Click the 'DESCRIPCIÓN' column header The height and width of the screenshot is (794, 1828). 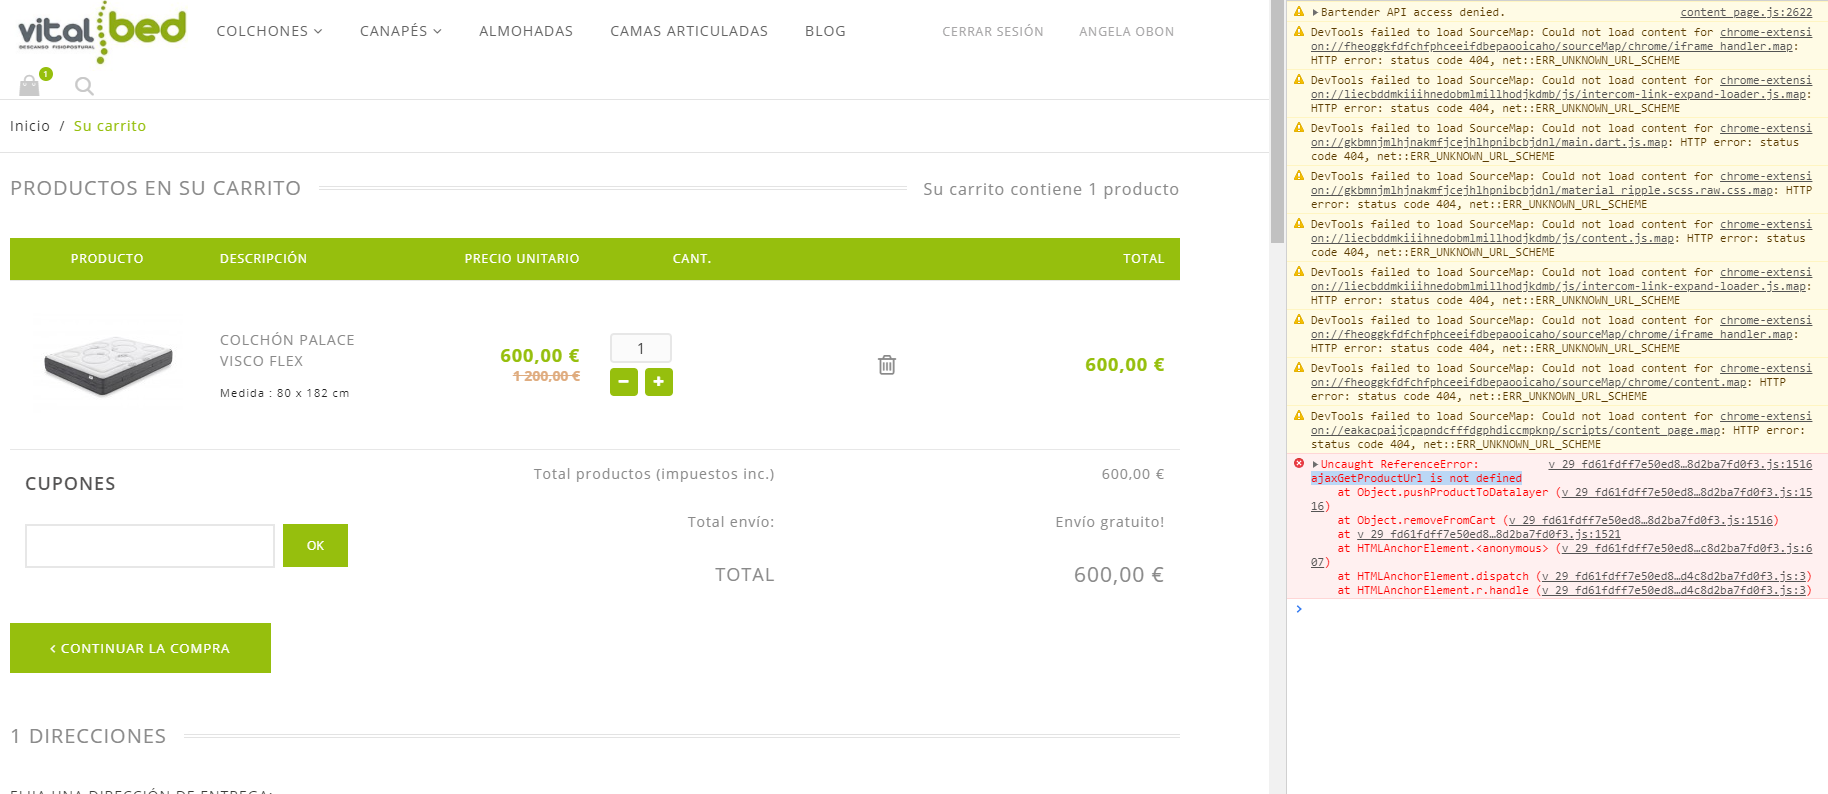[x=263, y=259]
